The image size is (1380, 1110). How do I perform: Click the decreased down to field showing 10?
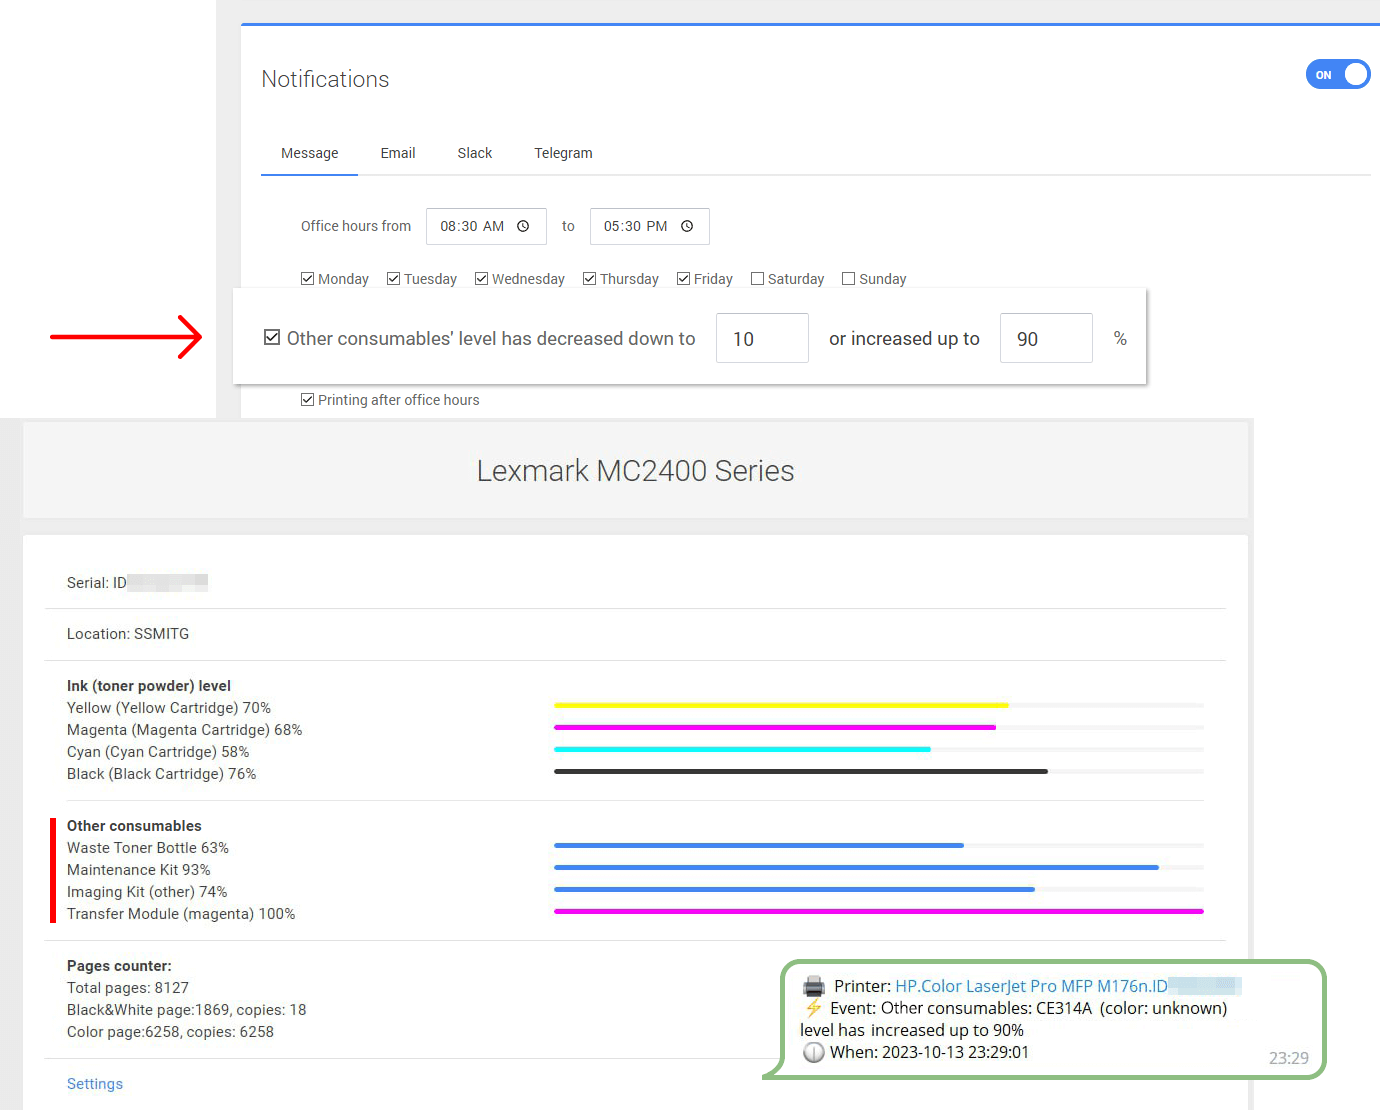[x=761, y=339]
